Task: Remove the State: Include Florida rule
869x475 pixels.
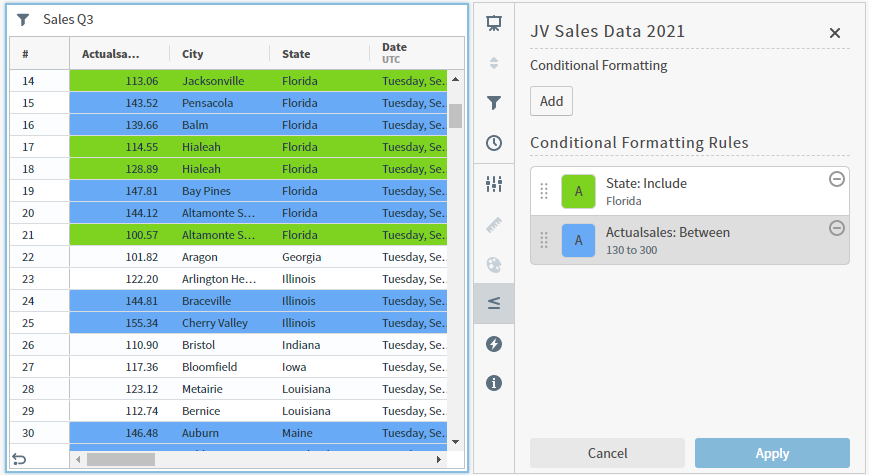Action: coord(836,179)
